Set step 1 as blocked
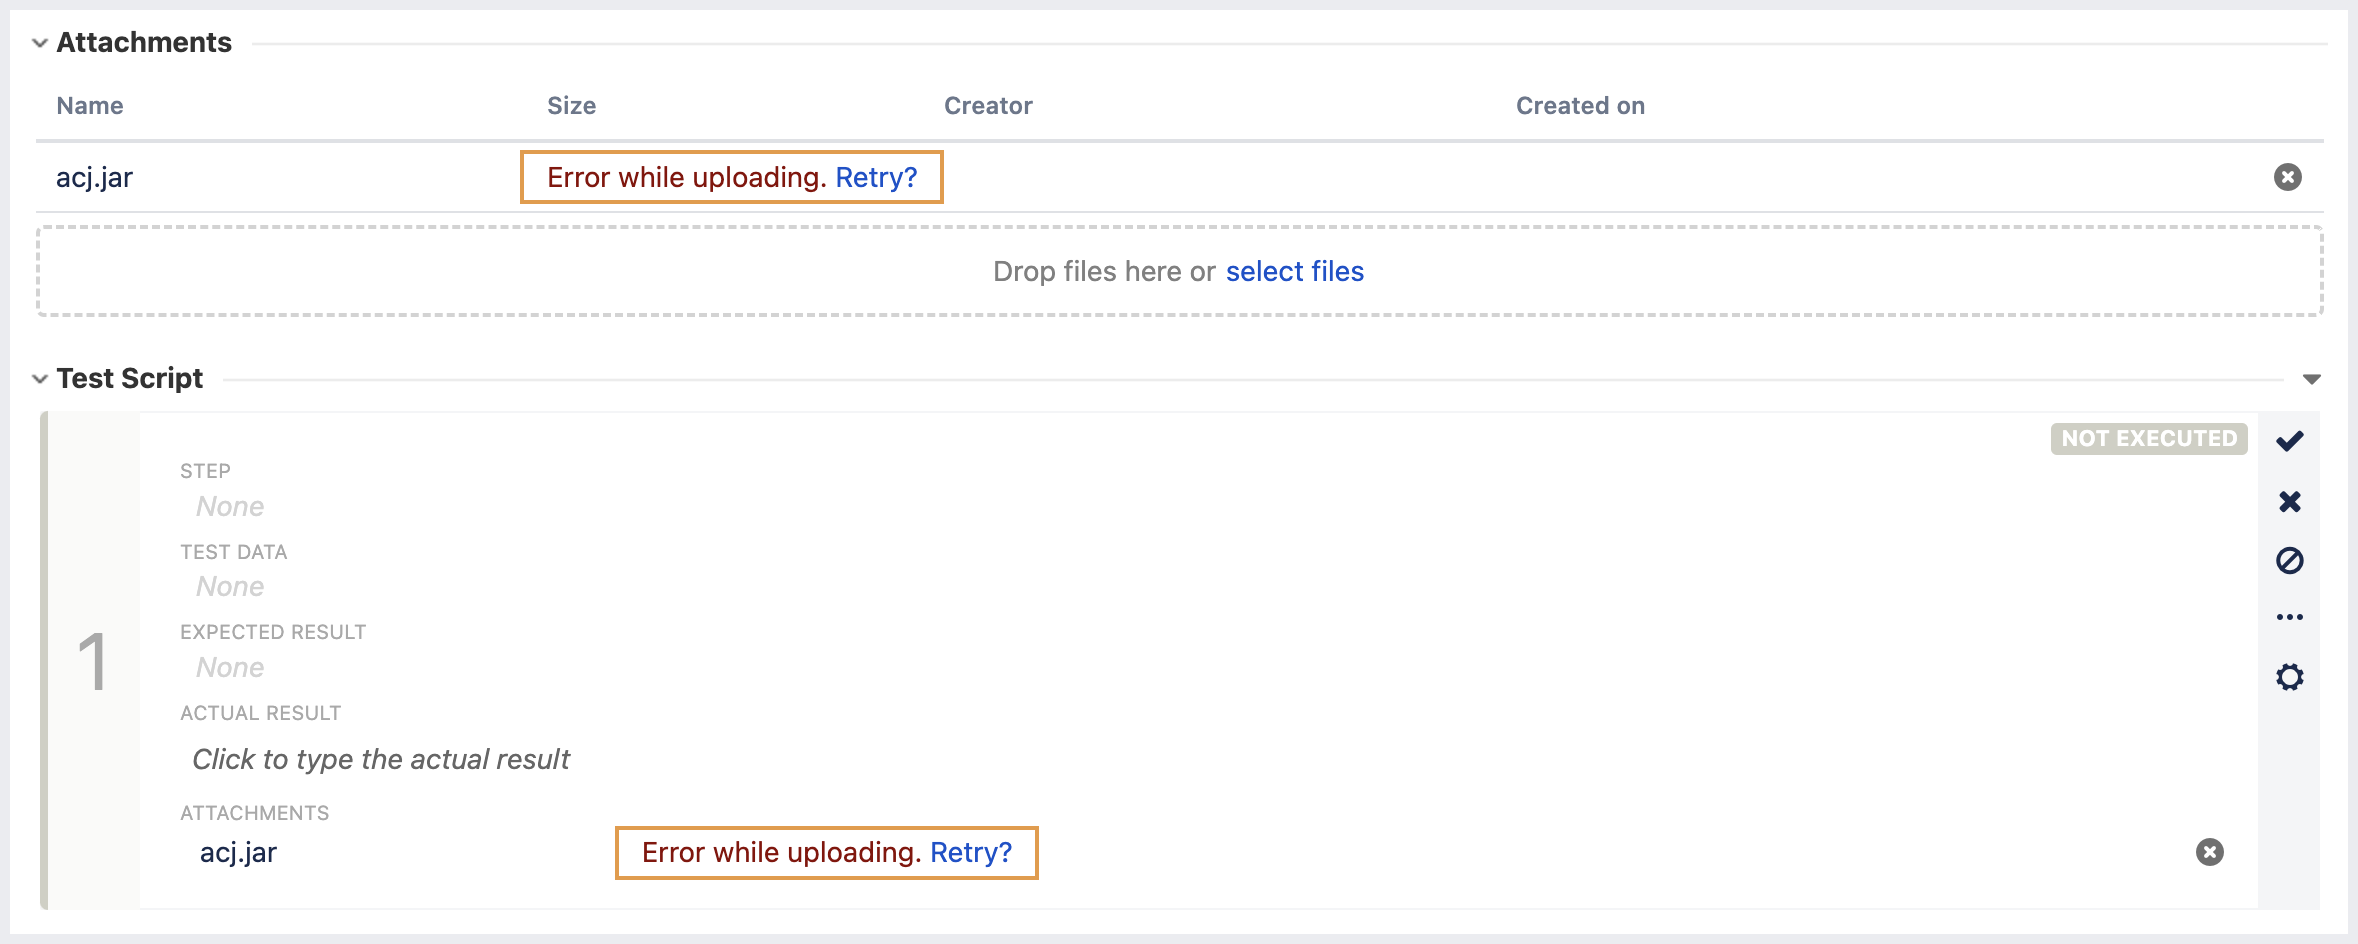2358x944 pixels. click(x=2289, y=560)
